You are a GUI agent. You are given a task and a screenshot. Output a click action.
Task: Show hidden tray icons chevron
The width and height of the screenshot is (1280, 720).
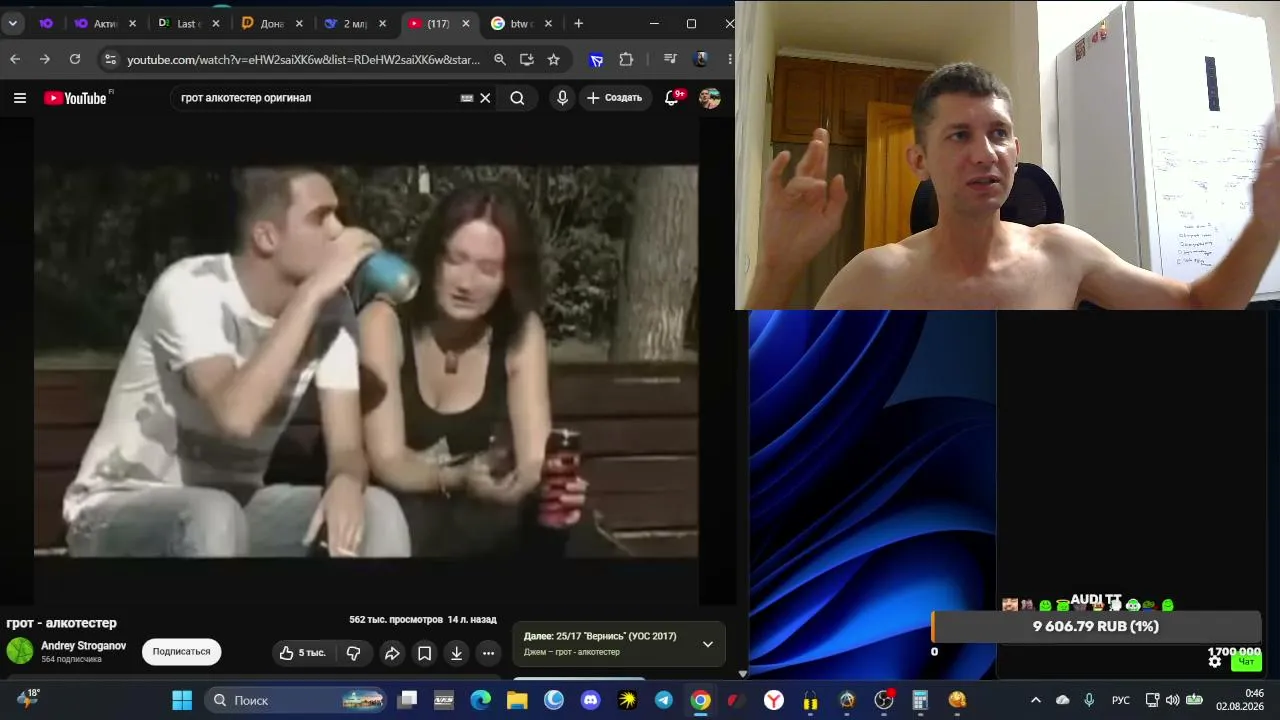pos(1036,700)
